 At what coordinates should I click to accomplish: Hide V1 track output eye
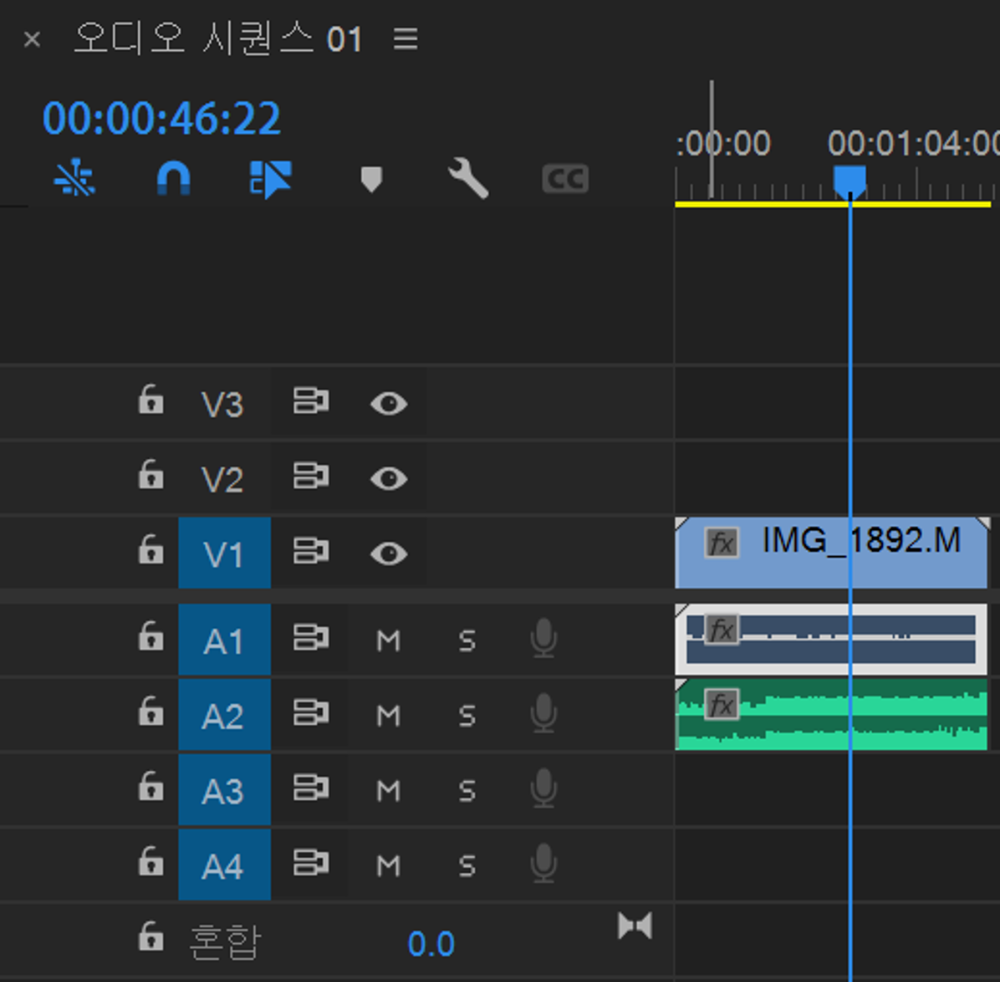[389, 553]
